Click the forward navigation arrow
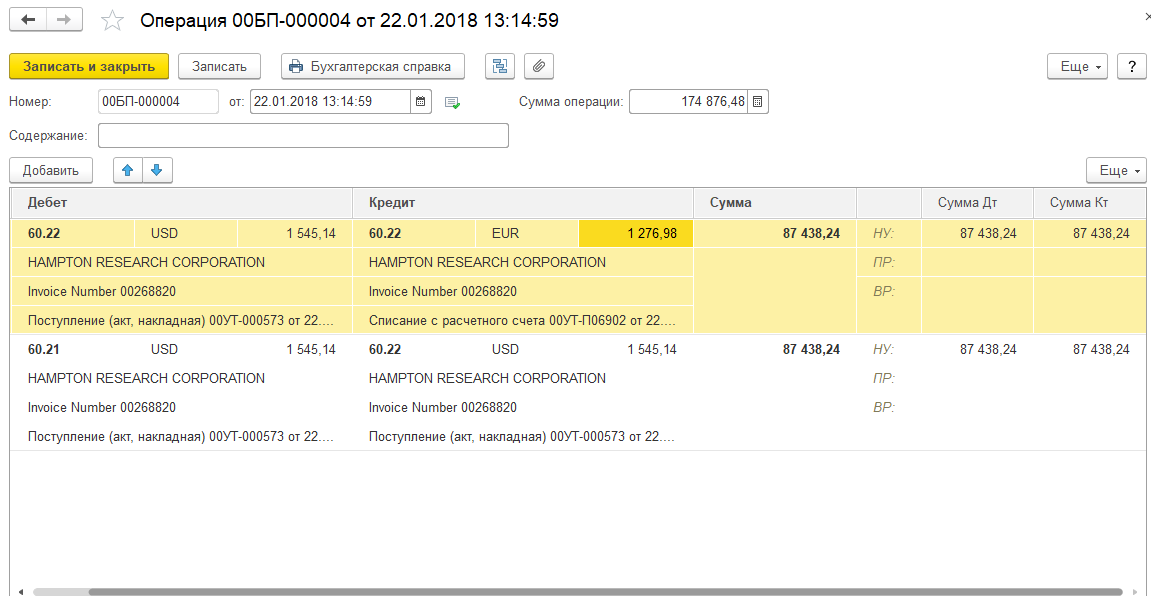 point(64,20)
